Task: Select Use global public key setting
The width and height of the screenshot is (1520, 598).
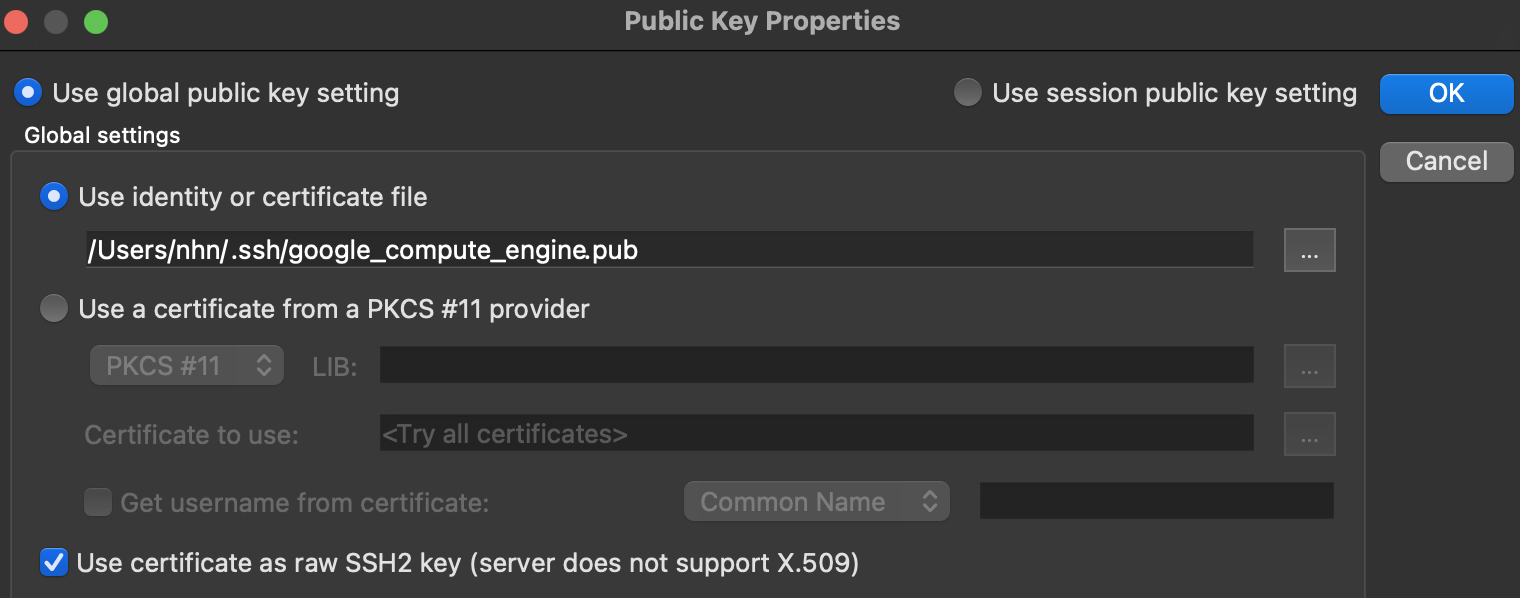Action: pyautogui.click(x=28, y=93)
